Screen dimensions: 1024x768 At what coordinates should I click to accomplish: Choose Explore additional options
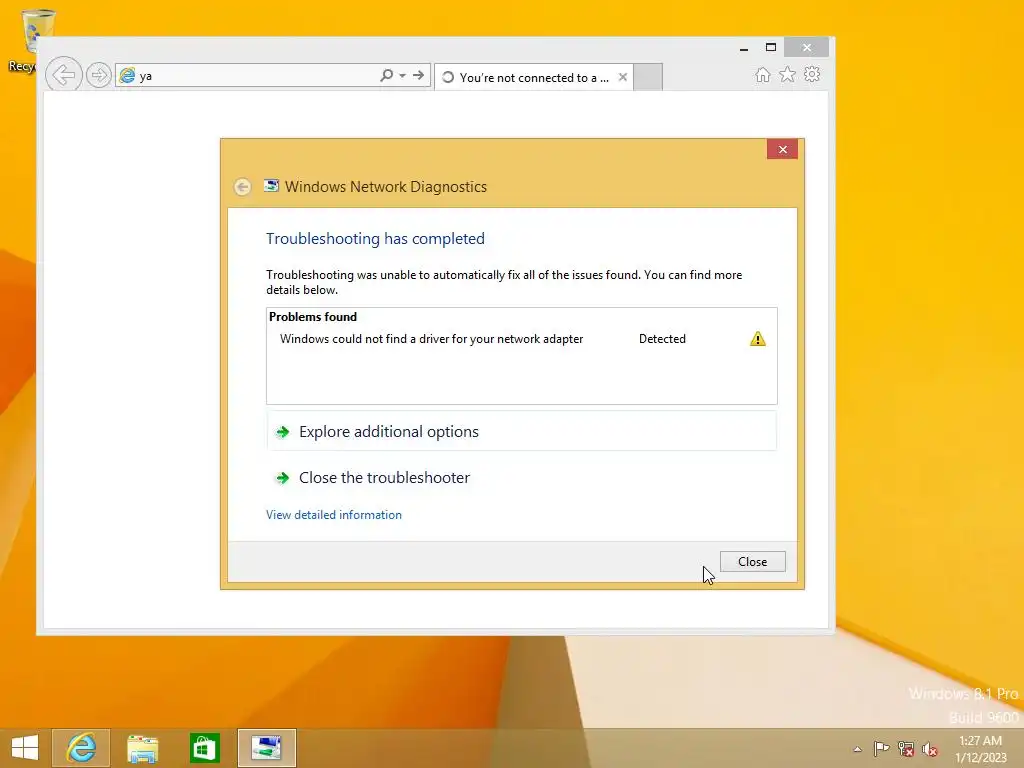pos(521,432)
